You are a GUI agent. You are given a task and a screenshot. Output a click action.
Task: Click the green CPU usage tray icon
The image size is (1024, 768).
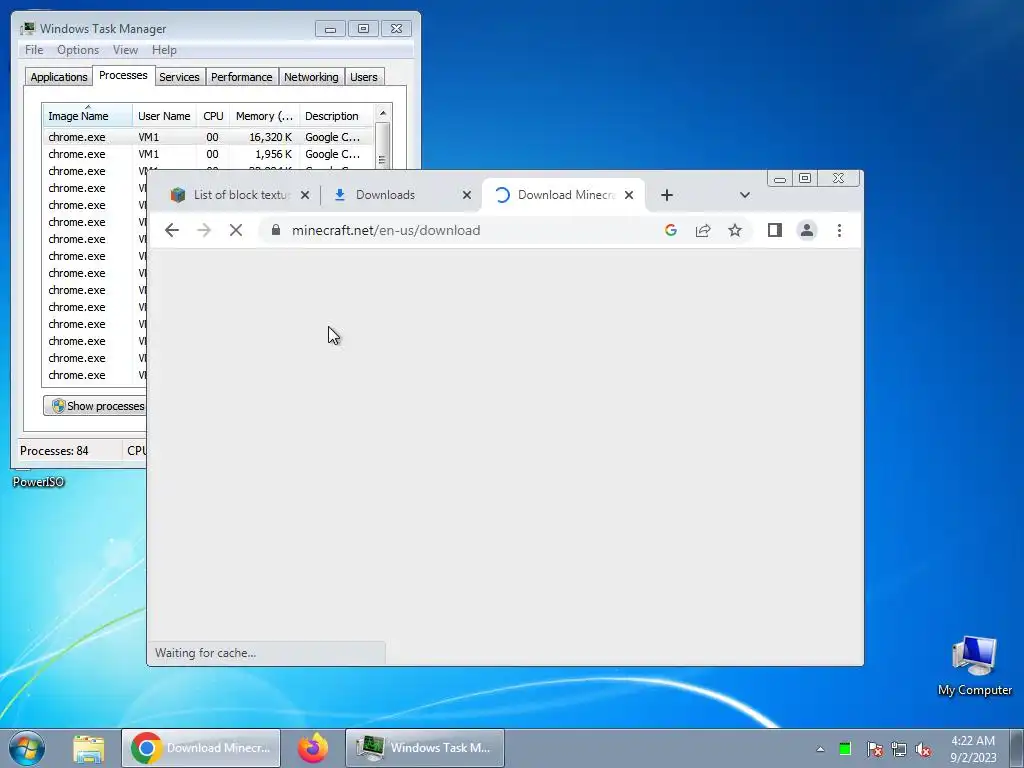tap(845, 749)
